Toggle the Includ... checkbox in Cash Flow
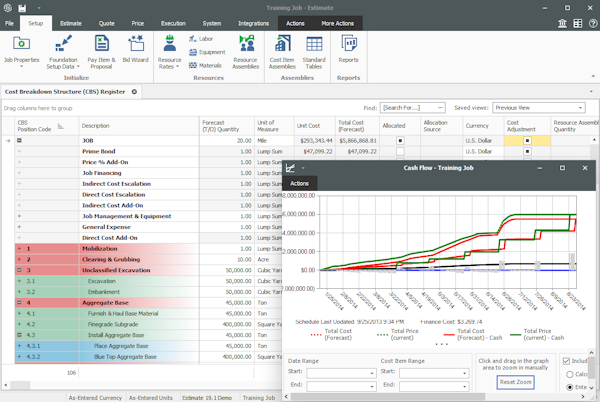 pyautogui.click(x=566, y=361)
